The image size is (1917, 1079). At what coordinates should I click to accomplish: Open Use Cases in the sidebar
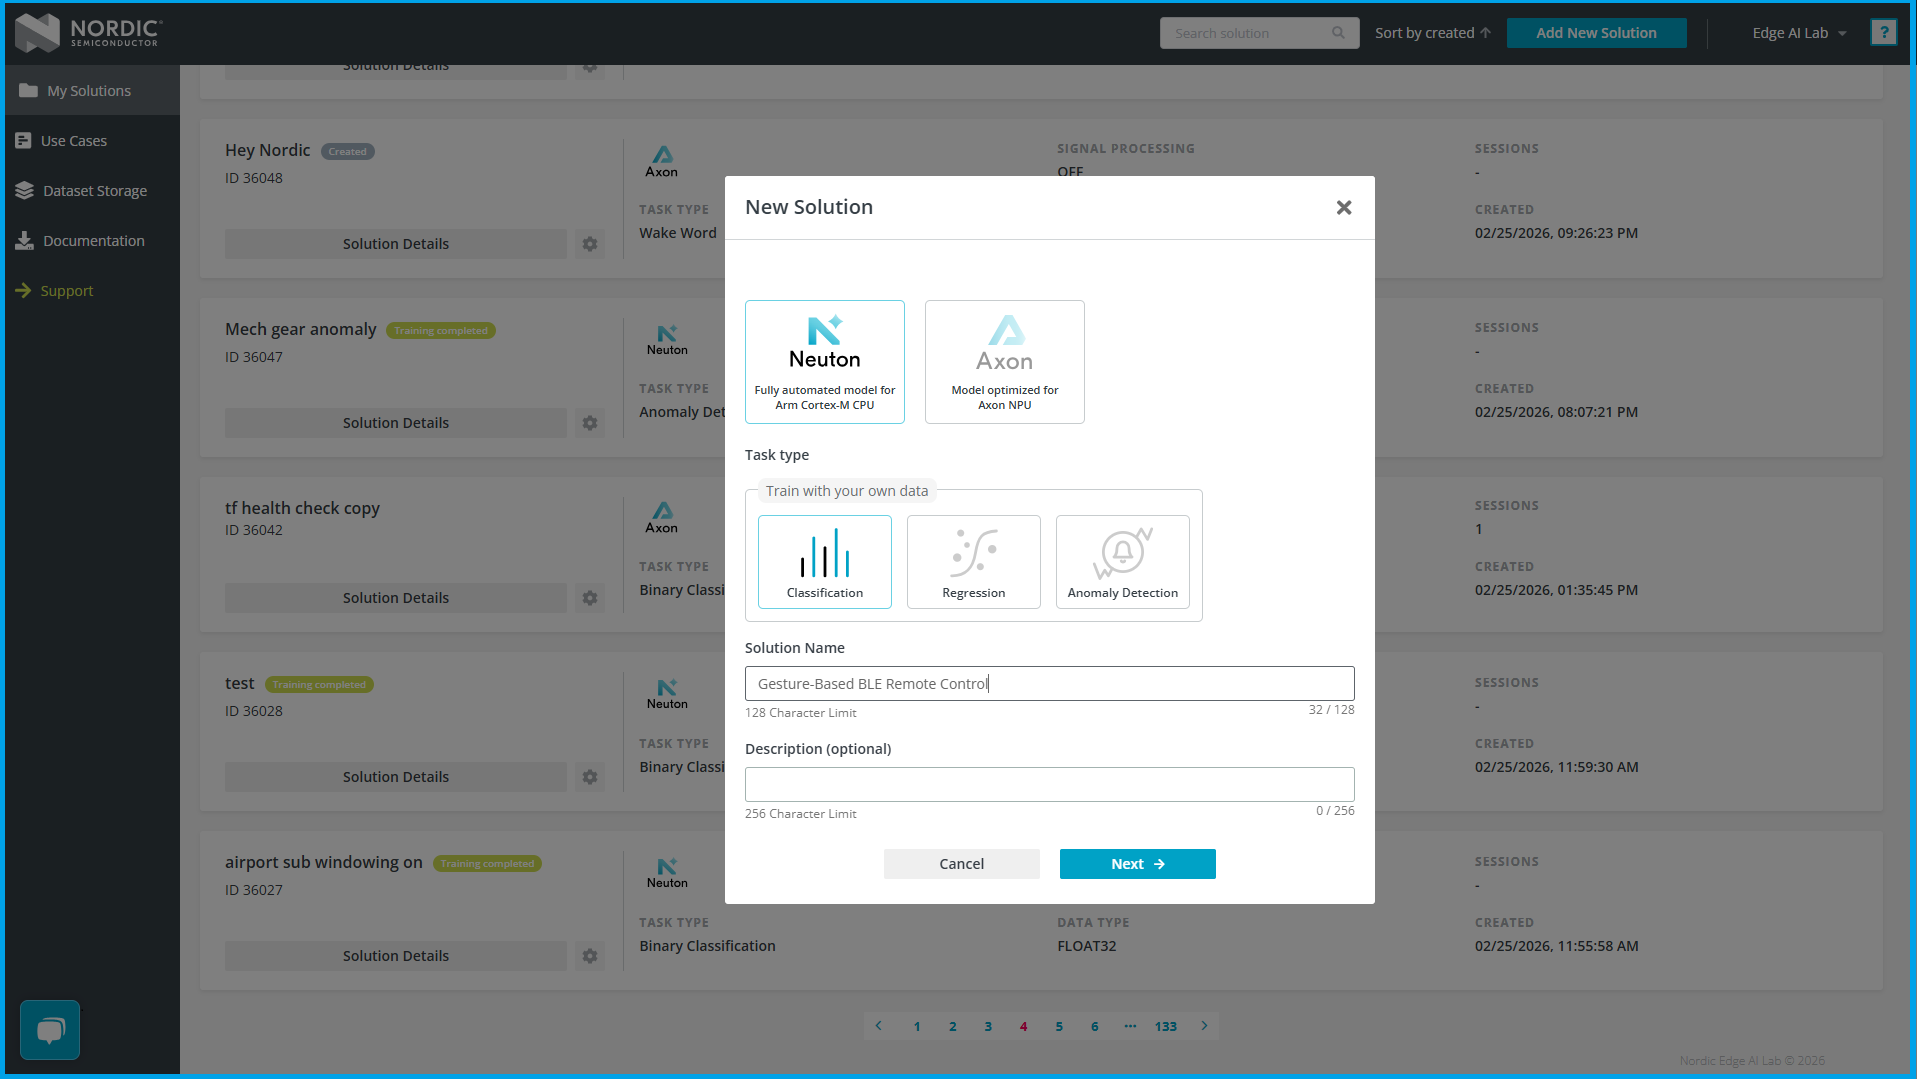tap(92, 141)
